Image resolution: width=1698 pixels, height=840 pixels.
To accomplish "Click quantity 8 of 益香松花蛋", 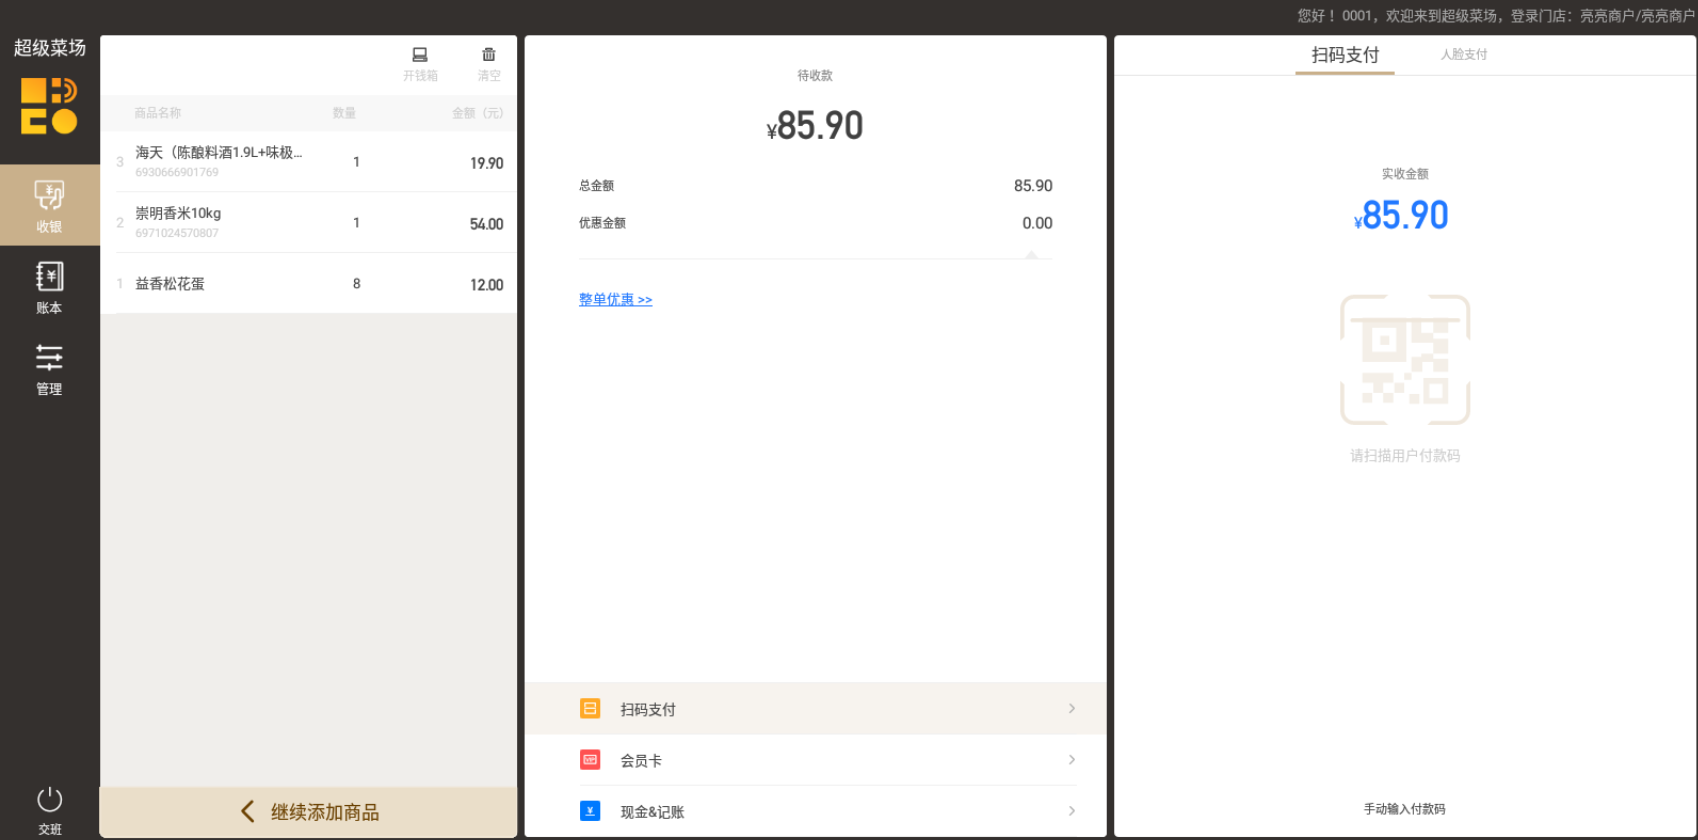I will pos(357,284).
